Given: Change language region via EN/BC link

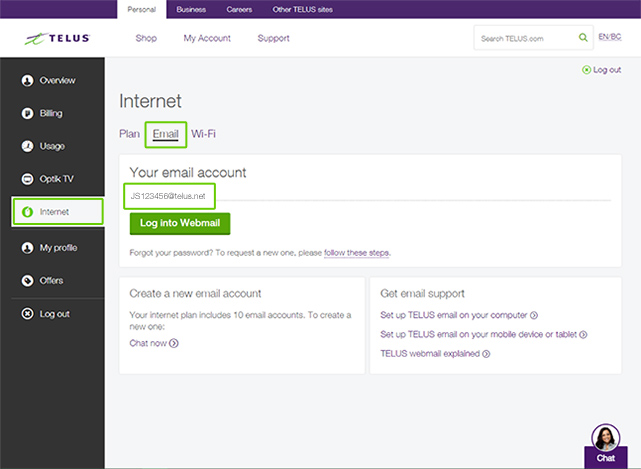Looking at the screenshot, I should [610, 37].
